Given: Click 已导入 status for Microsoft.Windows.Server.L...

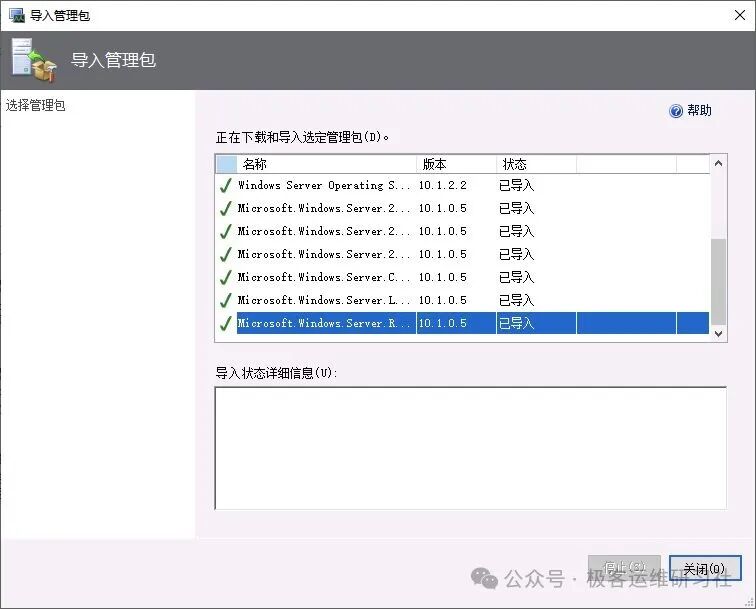Looking at the screenshot, I should tap(516, 300).
